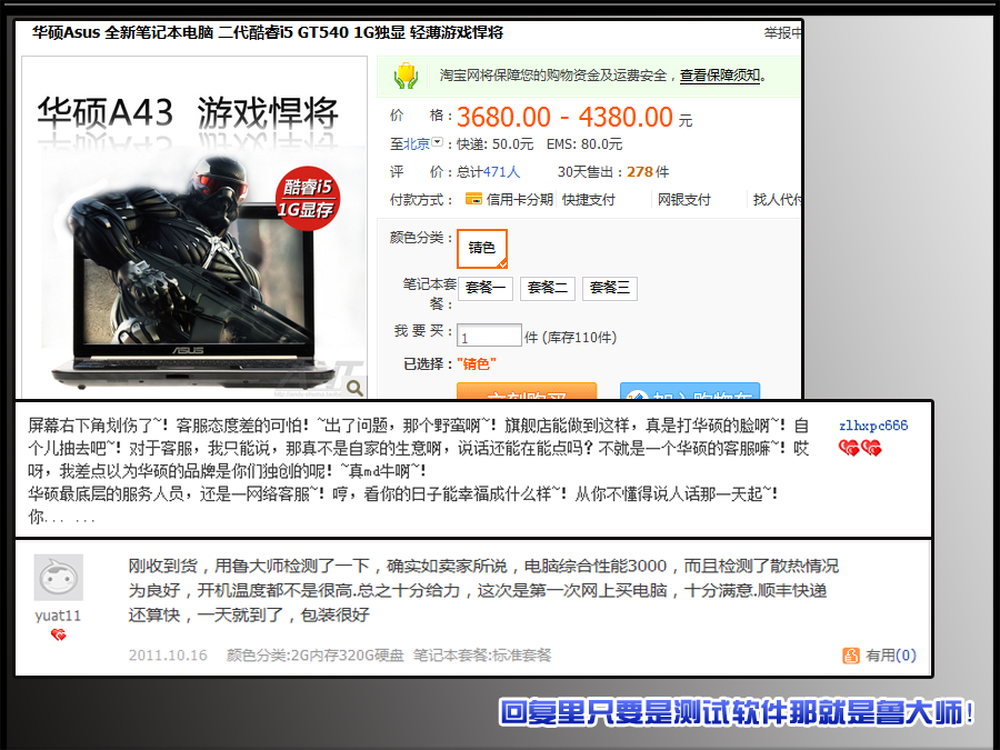Choose package 套餐一
Image resolution: width=1000 pixels, height=750 pixels.
[485, 288]
